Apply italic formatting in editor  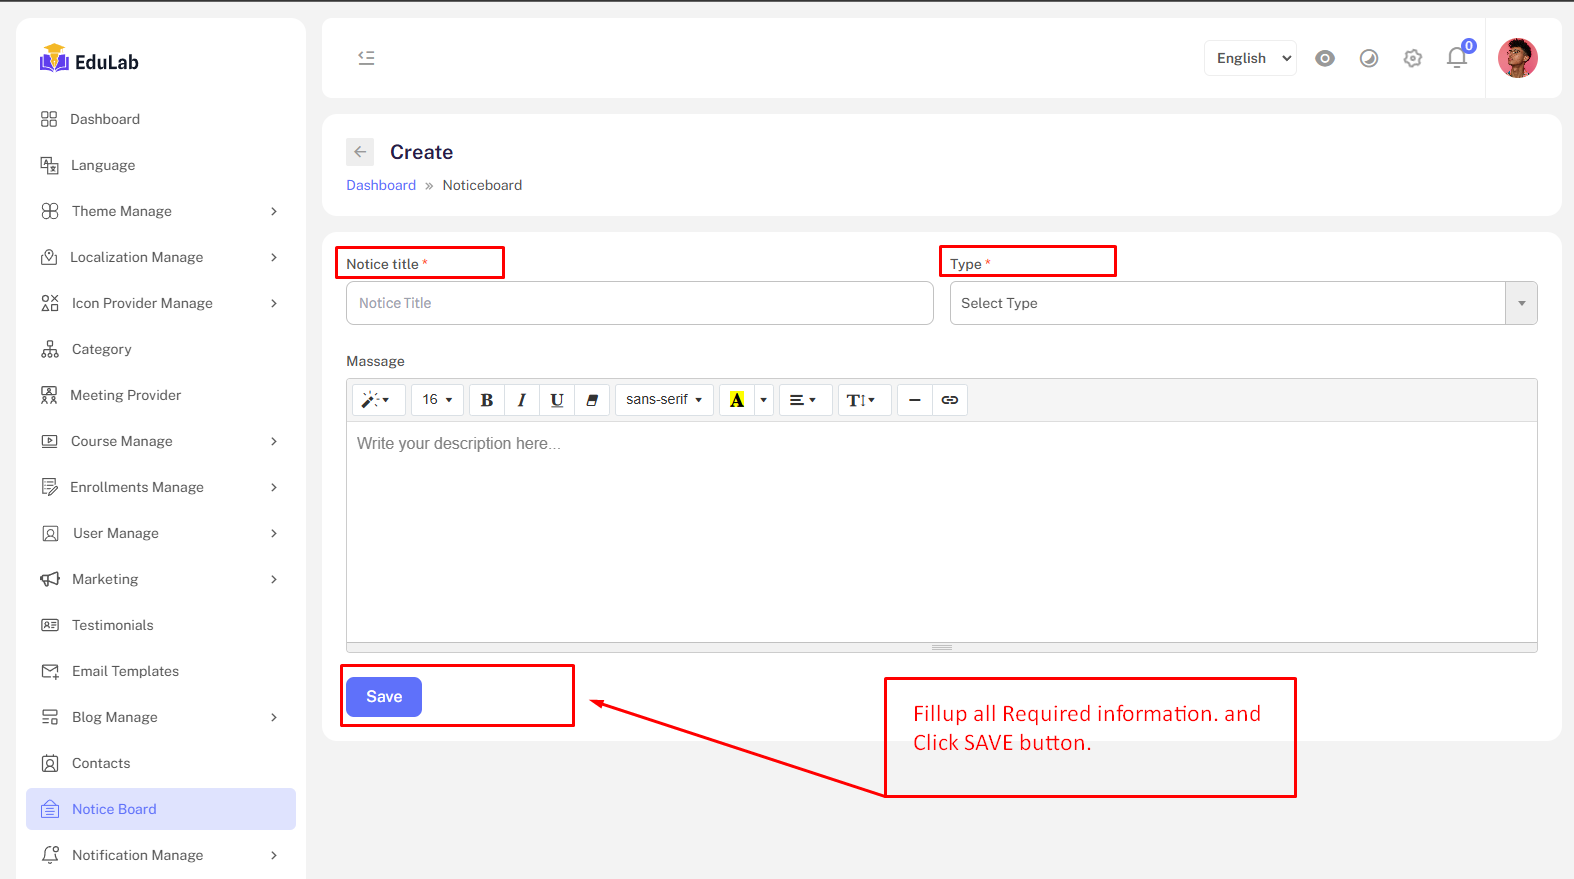click(522, 400)
